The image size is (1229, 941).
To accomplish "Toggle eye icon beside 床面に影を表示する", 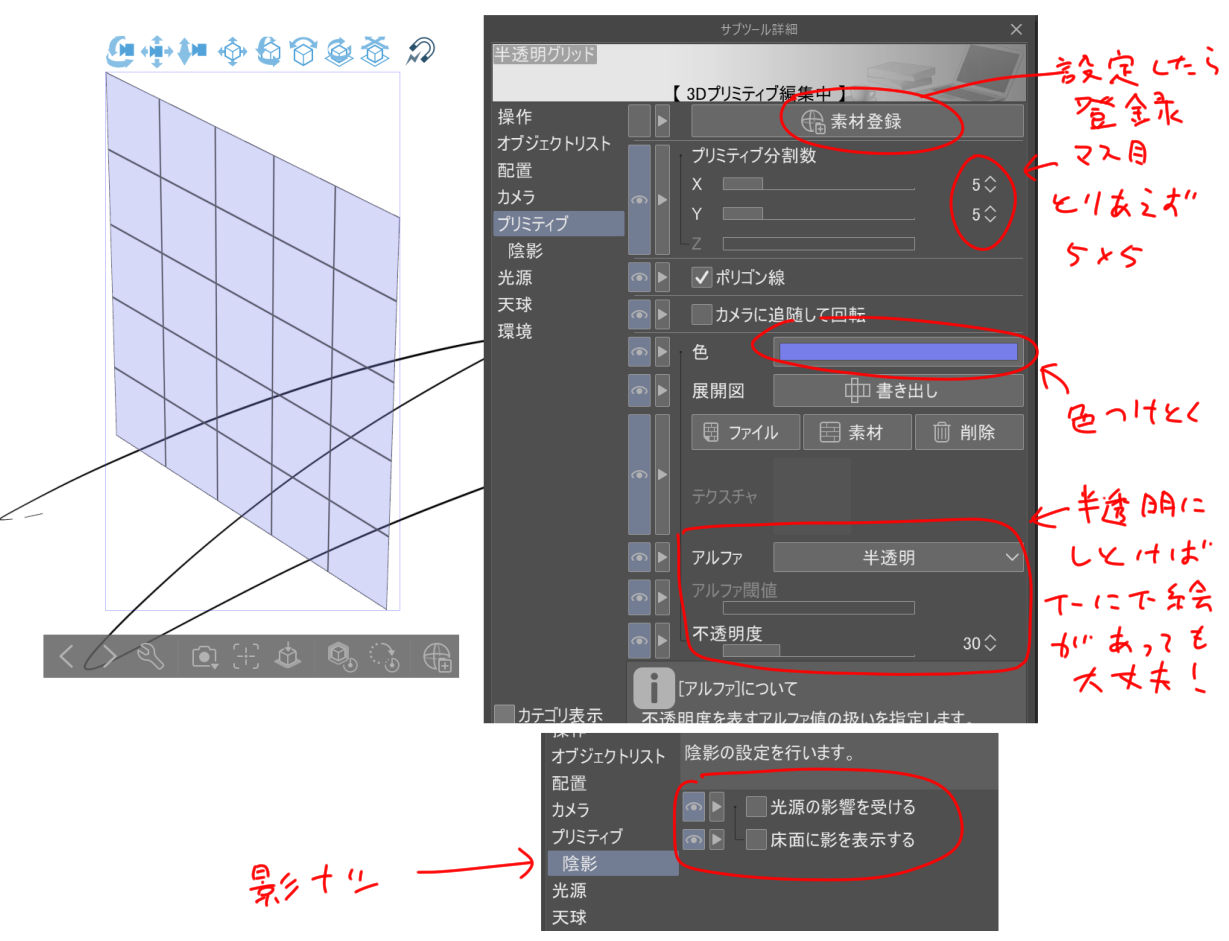I will 693,839.
